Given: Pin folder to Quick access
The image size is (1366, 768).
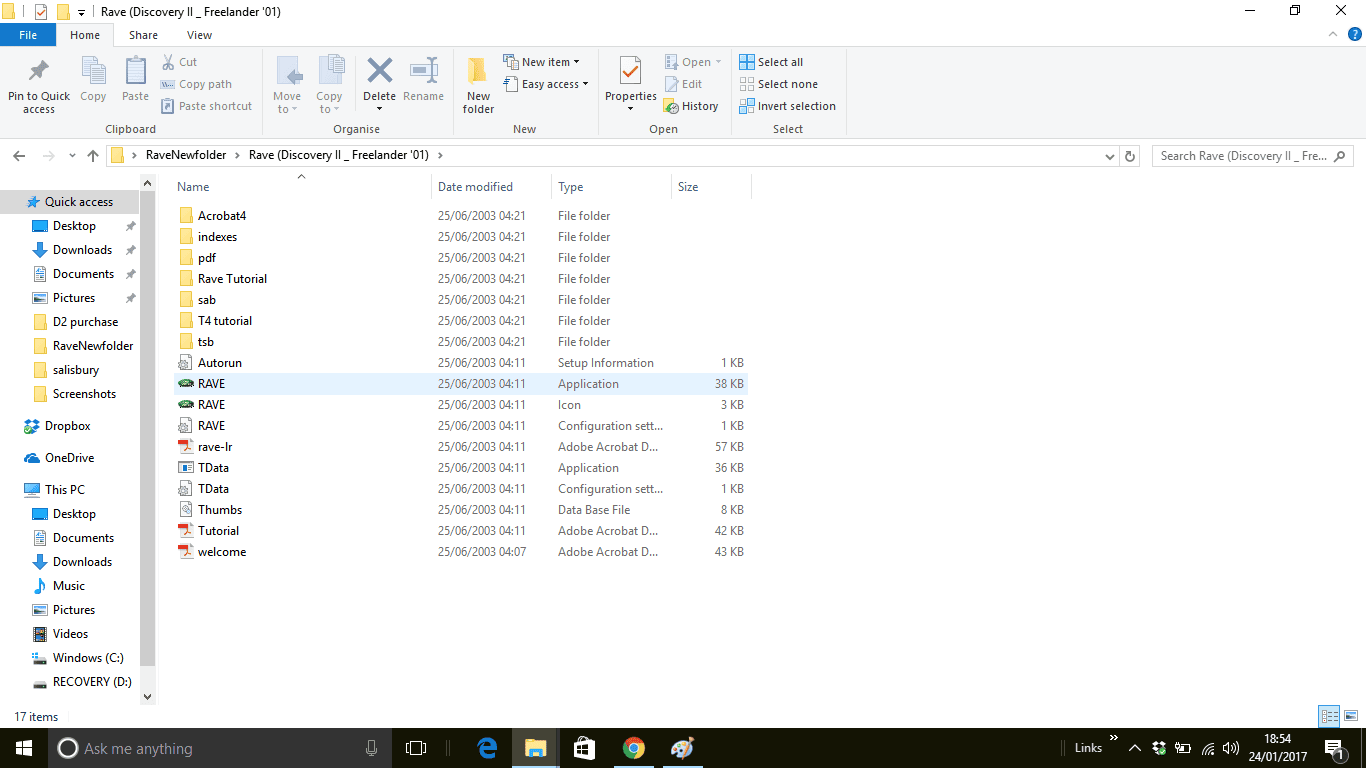Looking at the screenshot, I should pos(39,86).
